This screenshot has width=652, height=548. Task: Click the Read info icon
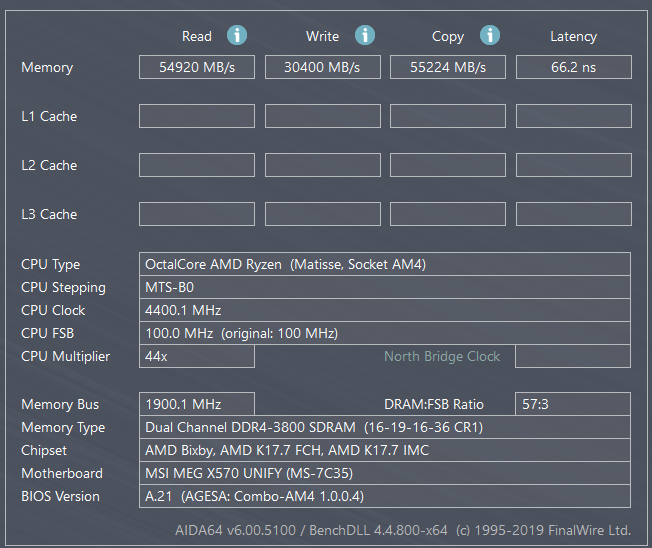[x=237, y=35]
